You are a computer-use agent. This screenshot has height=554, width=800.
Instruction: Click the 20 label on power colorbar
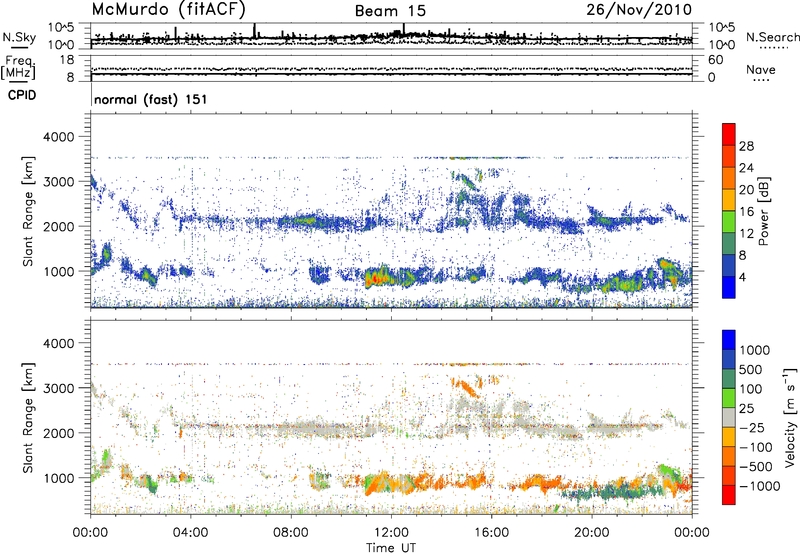click(x=746, y=190)
